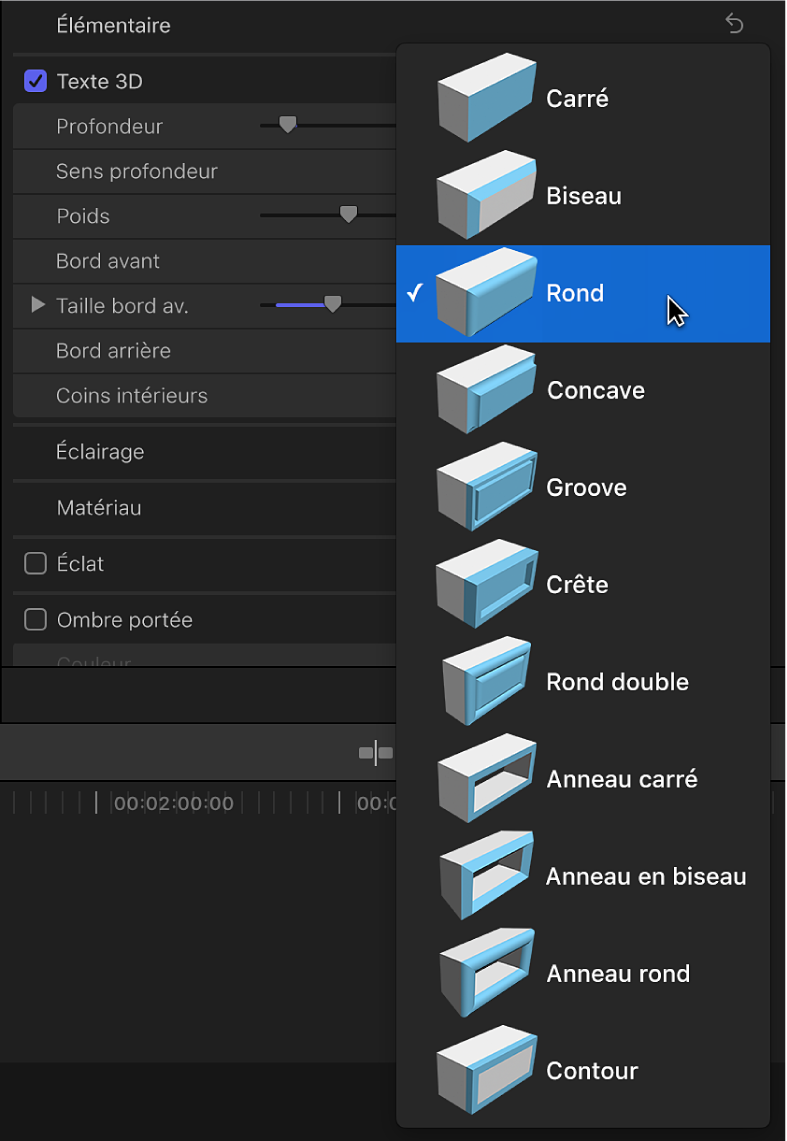Click the 00:02:00:00 timecode on the ruler
Screen dimensions: 787x1141
coord(173,803)
